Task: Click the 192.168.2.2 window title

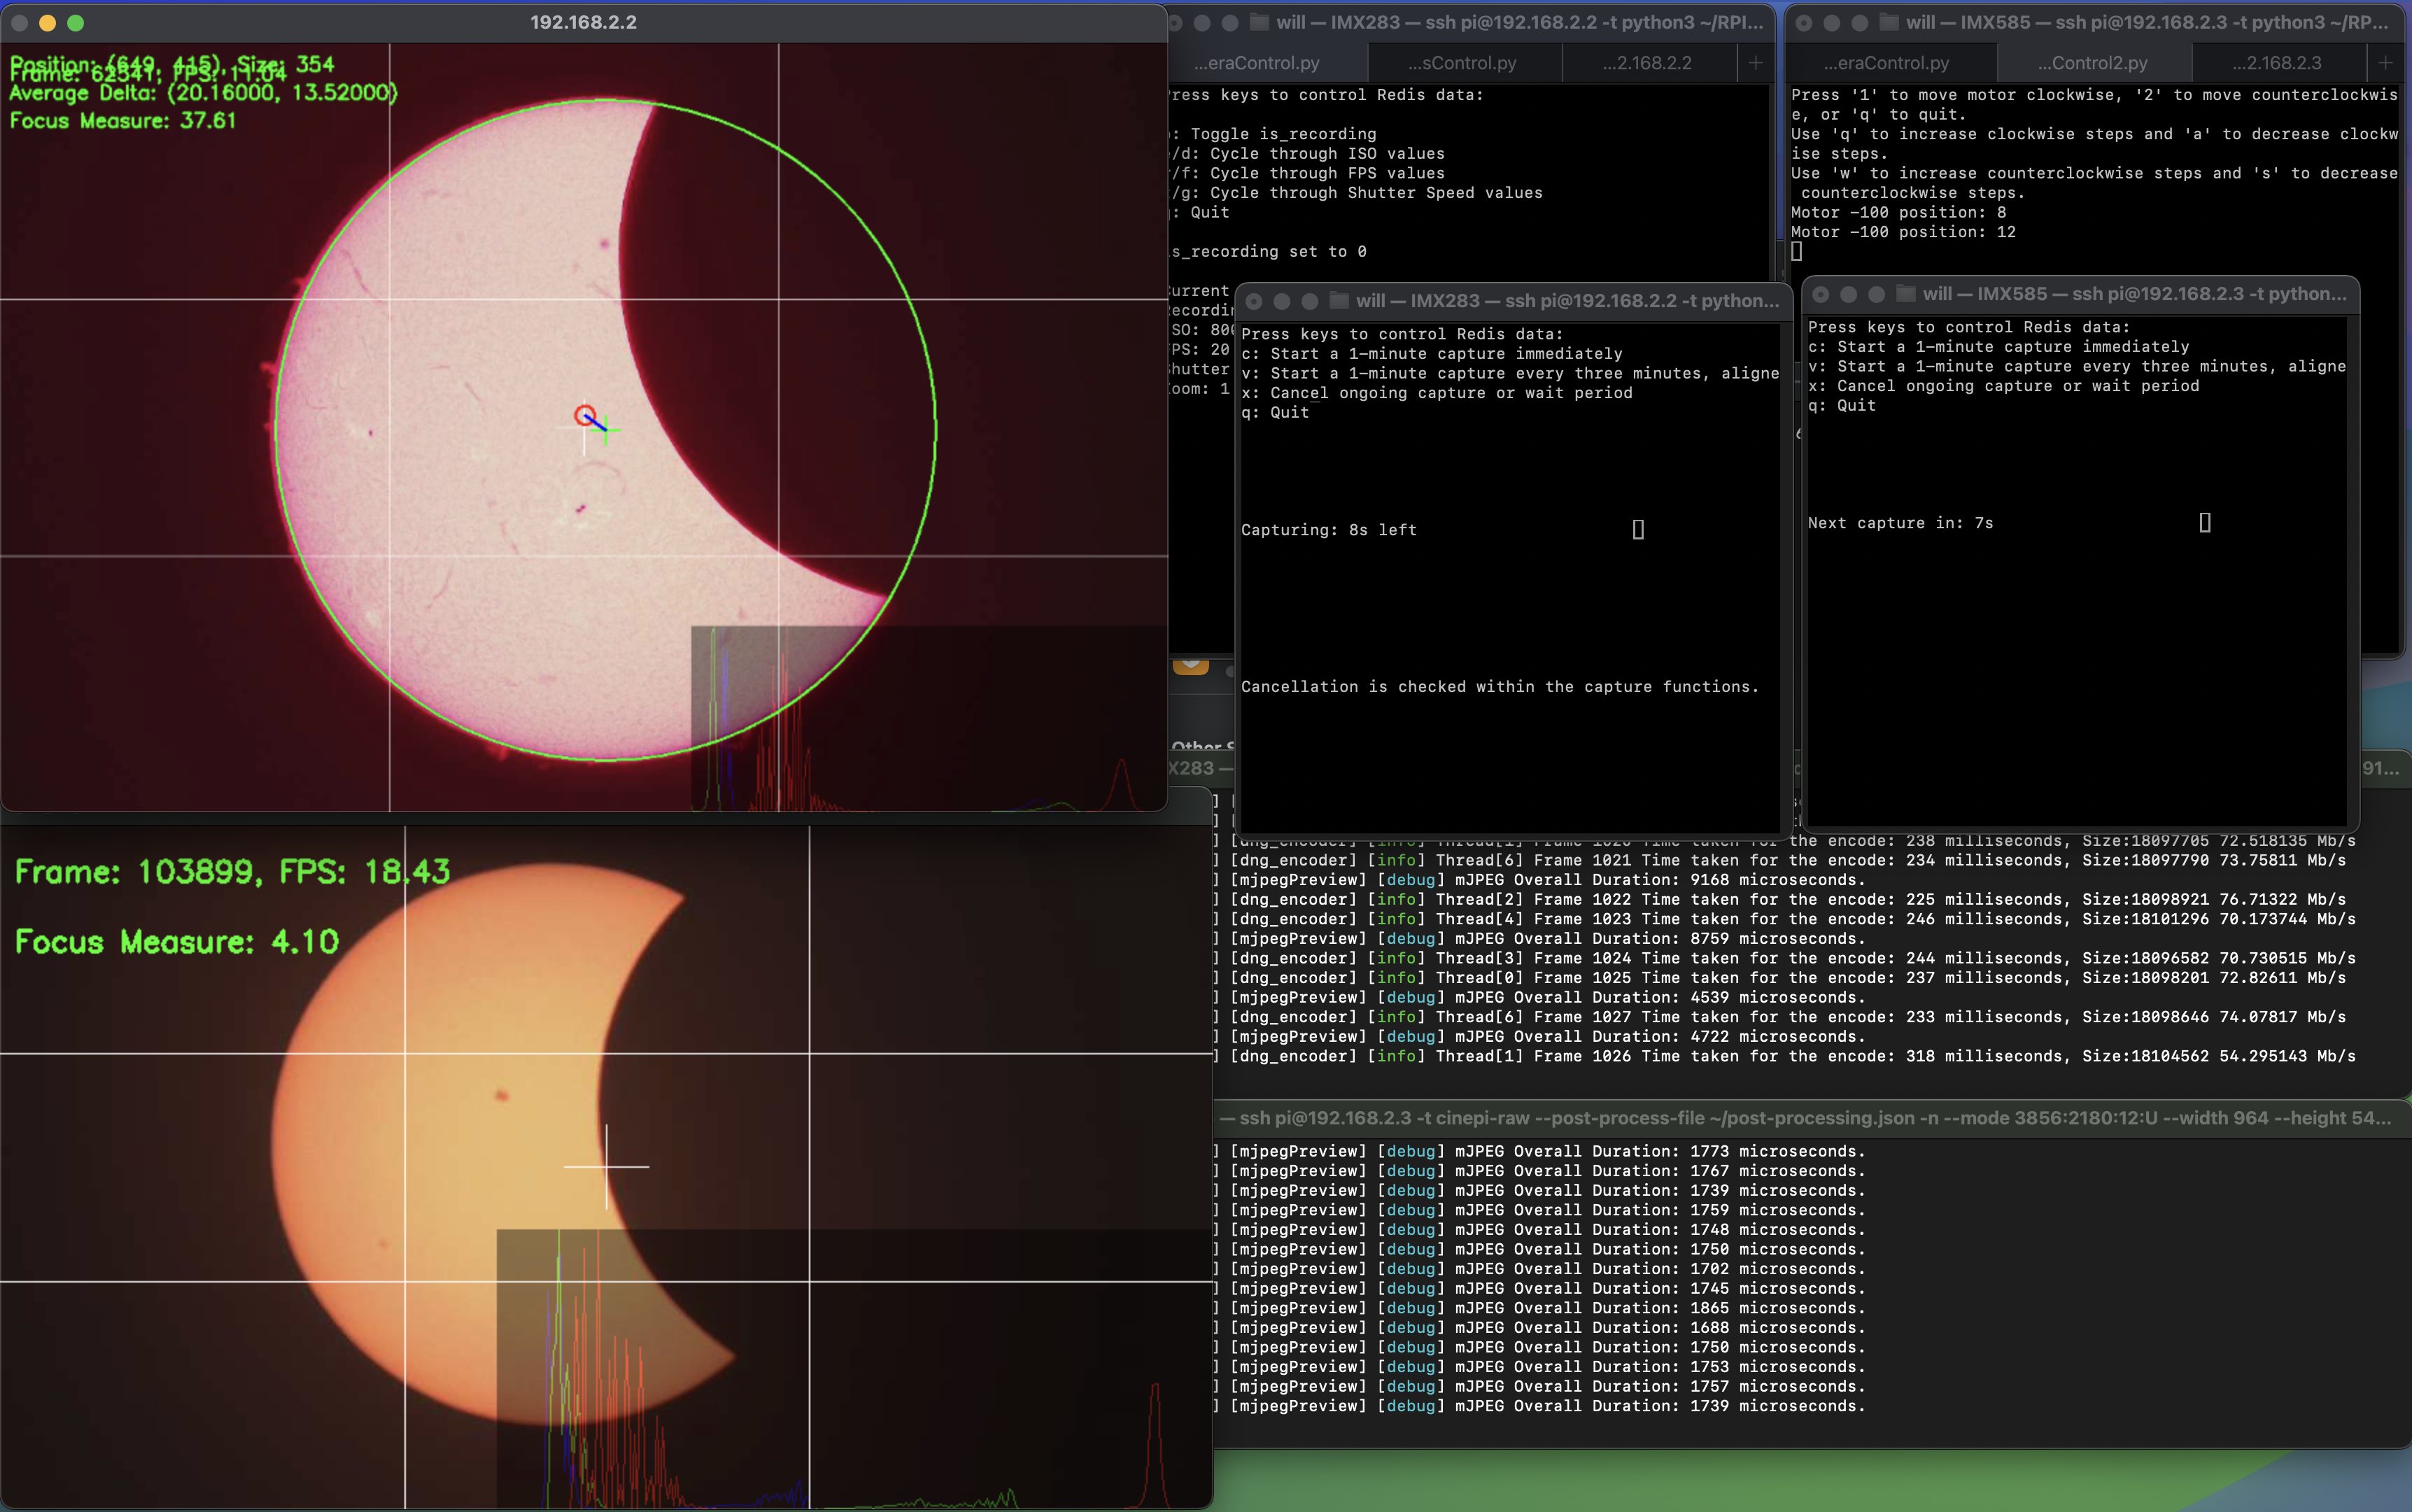Action: [x=583, y=22]
